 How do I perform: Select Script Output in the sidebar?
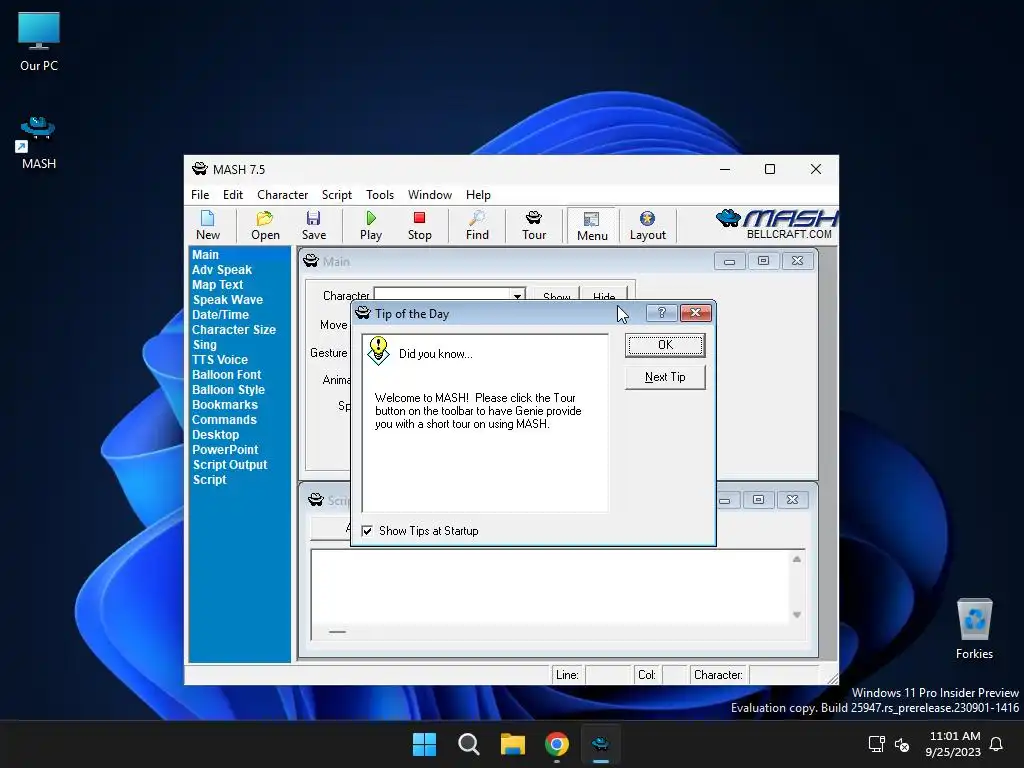pos(230,465)
